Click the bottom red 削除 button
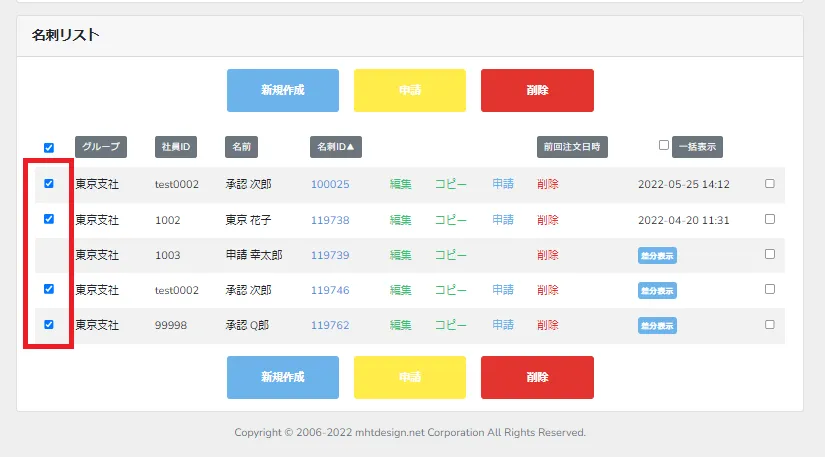Viewport: 825px width, 457px height. point(537,378)
